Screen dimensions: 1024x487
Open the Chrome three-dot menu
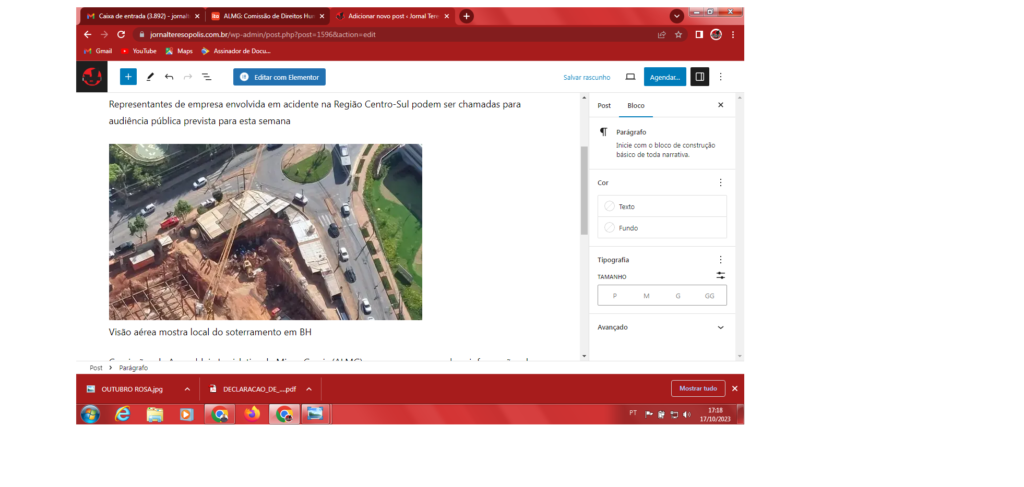click(733, 35)
